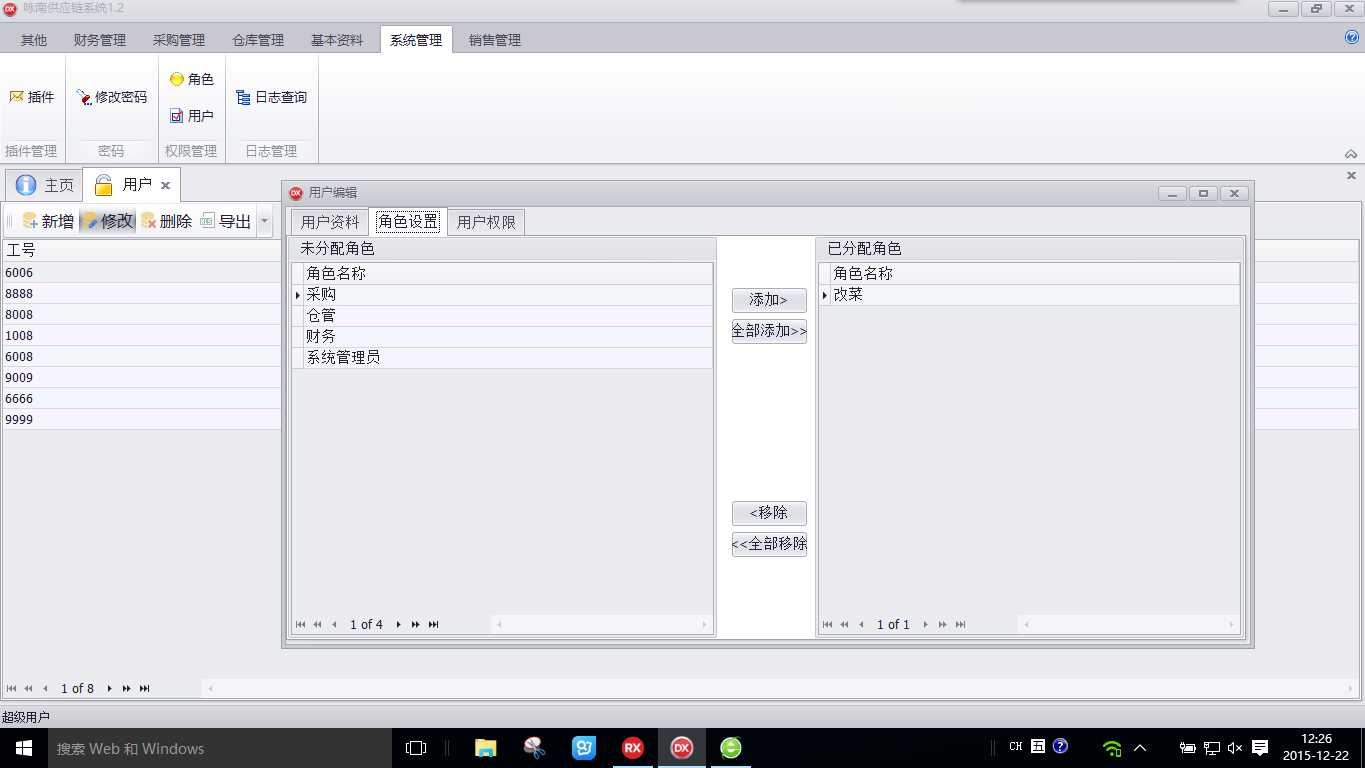This screenshot has width=1365, height=768.
Task: Select user row 1008
Action: (x=141, y=335)
